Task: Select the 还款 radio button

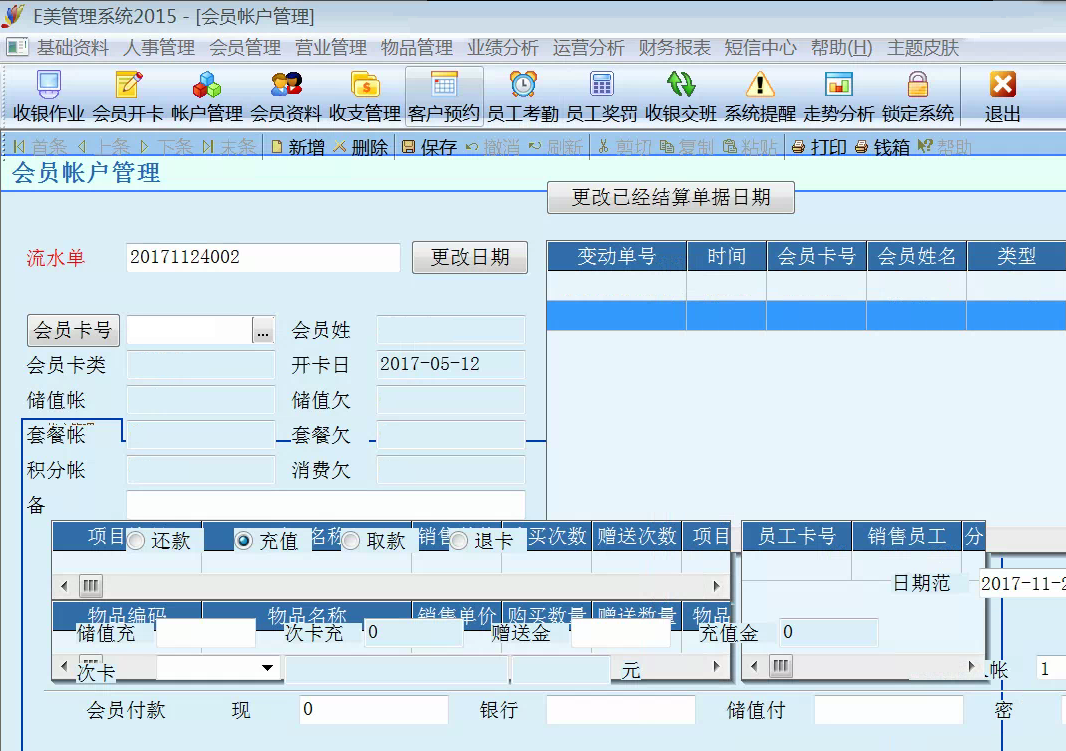Action: click(137, 541)
